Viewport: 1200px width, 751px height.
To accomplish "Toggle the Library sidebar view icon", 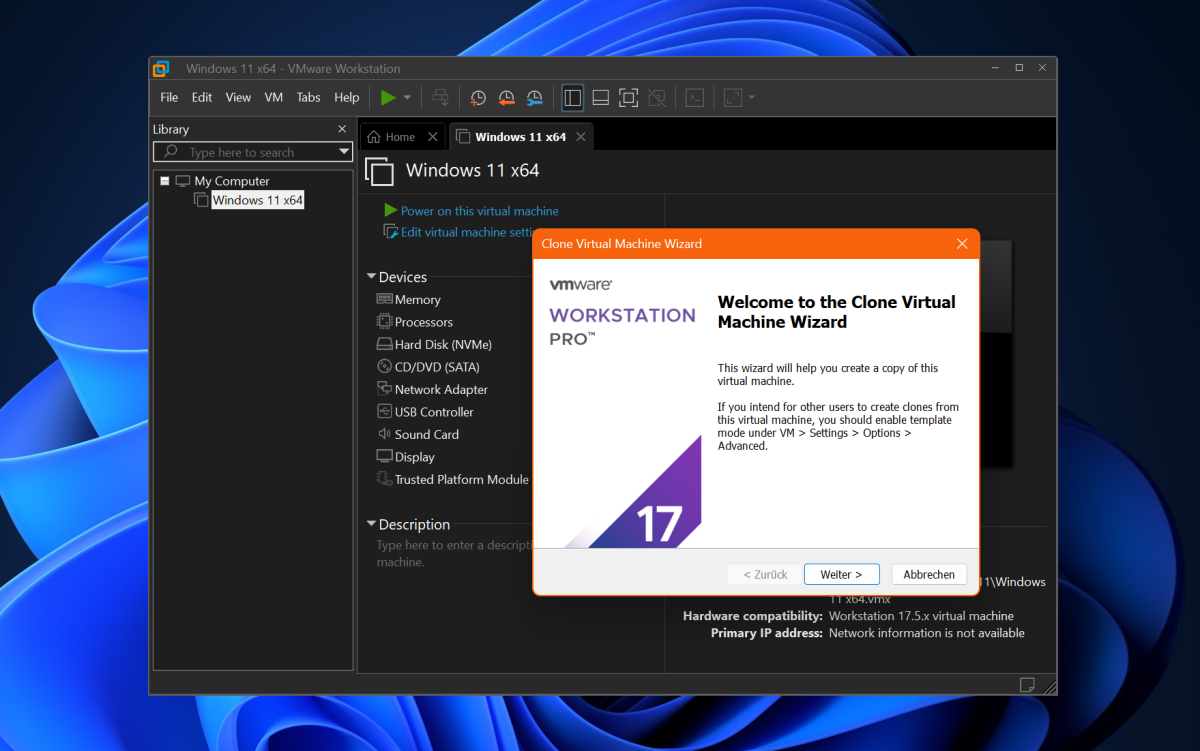I will [571, 97].
